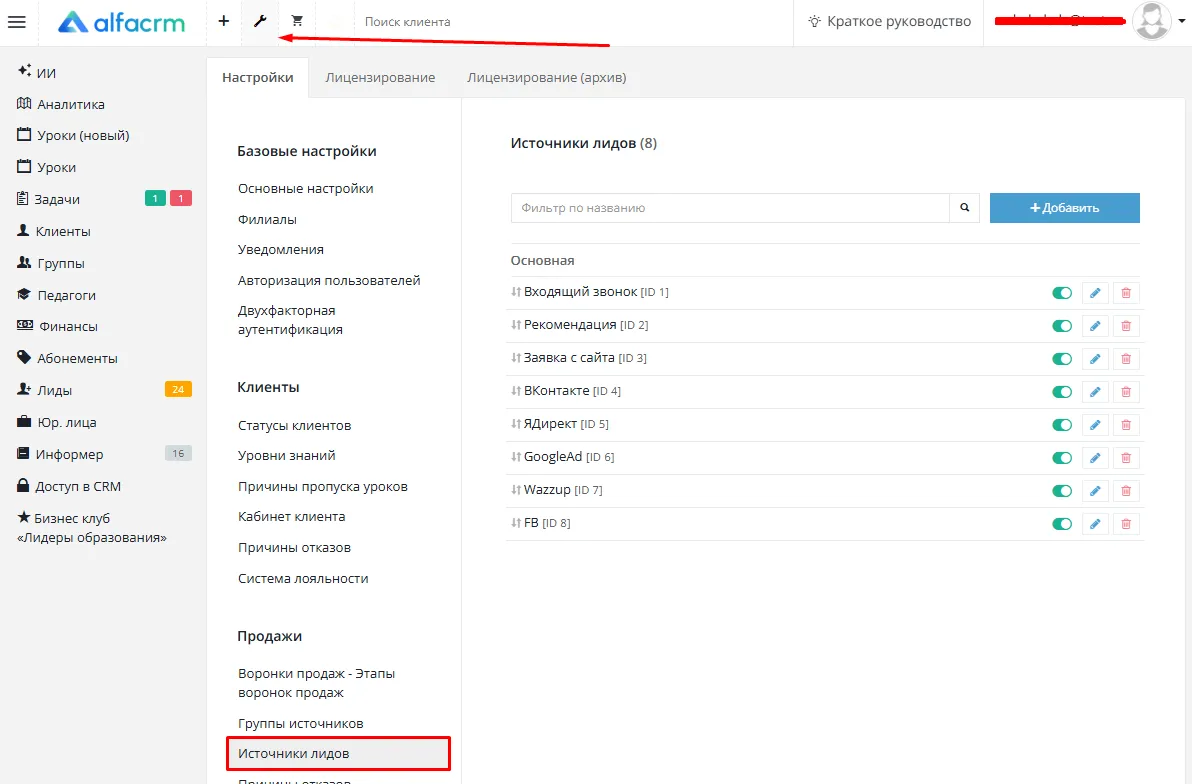
Task: Click the shopping cart icon
Action: point(297,21)
